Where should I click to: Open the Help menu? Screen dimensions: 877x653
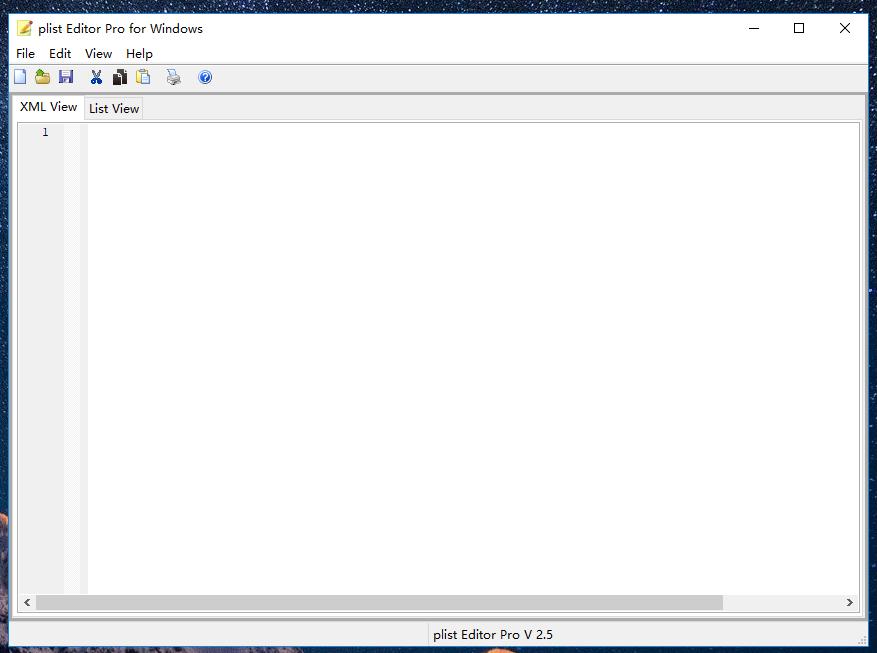[139, 53]
